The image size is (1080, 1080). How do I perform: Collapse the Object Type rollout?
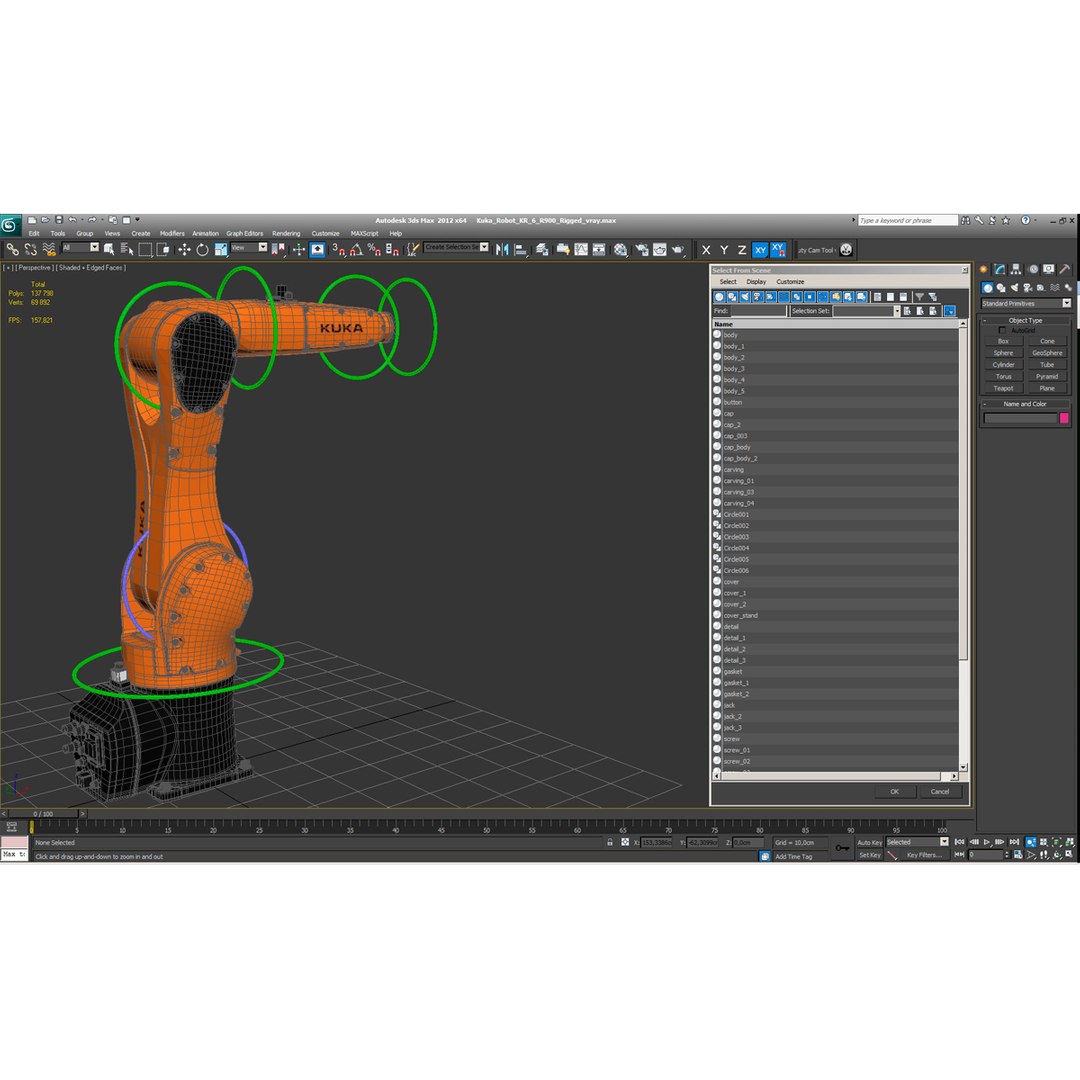pyautogui.click(x=1025, y=320)
